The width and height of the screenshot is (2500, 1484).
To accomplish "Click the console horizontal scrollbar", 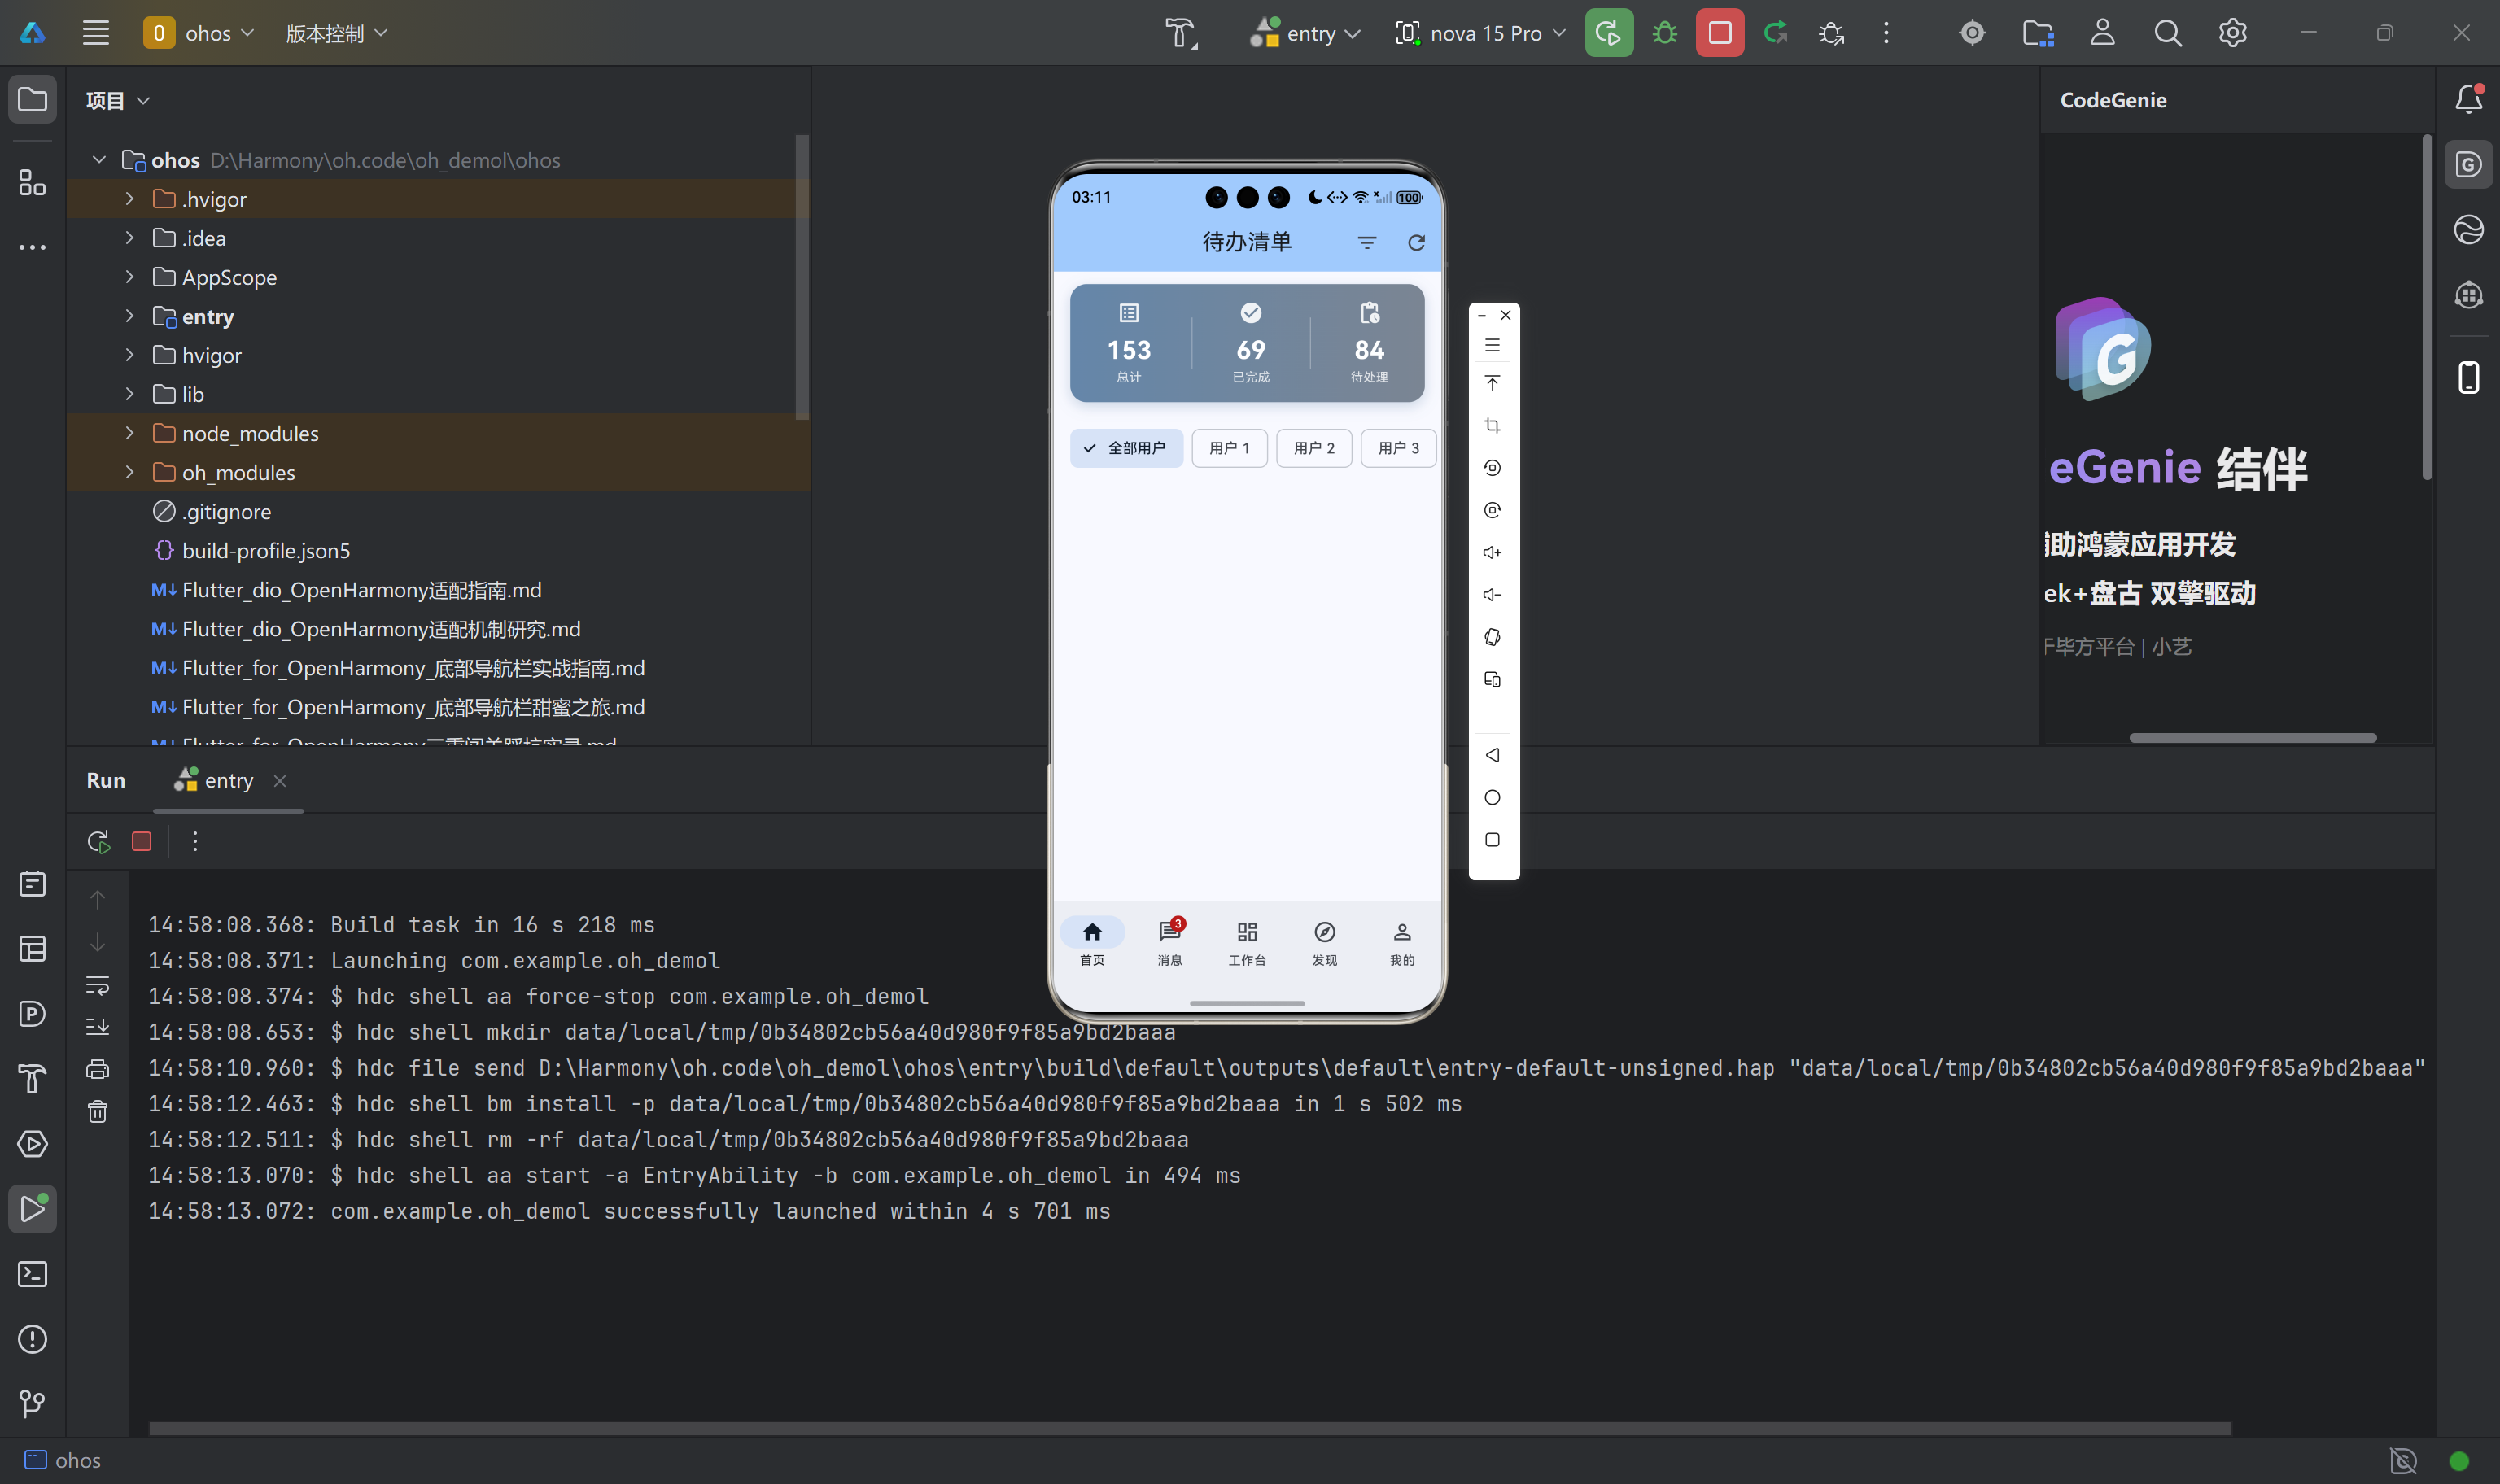I will 1189,1428.
